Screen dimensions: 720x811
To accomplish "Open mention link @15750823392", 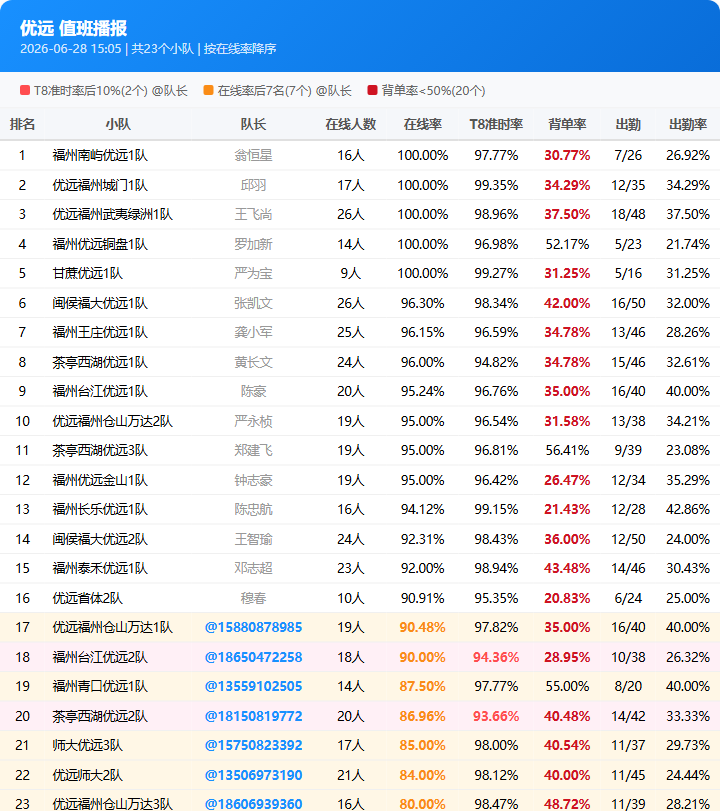I will 253,745.
